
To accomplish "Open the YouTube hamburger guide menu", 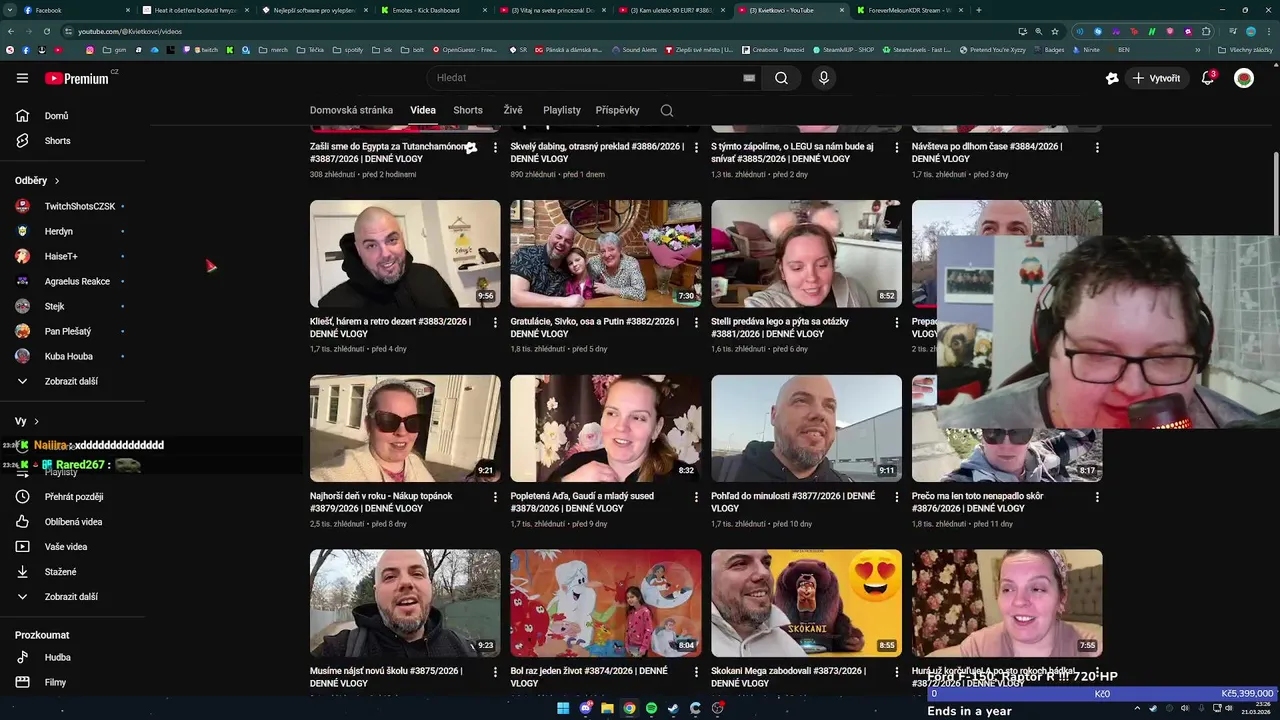I will (x=22, y=78).
